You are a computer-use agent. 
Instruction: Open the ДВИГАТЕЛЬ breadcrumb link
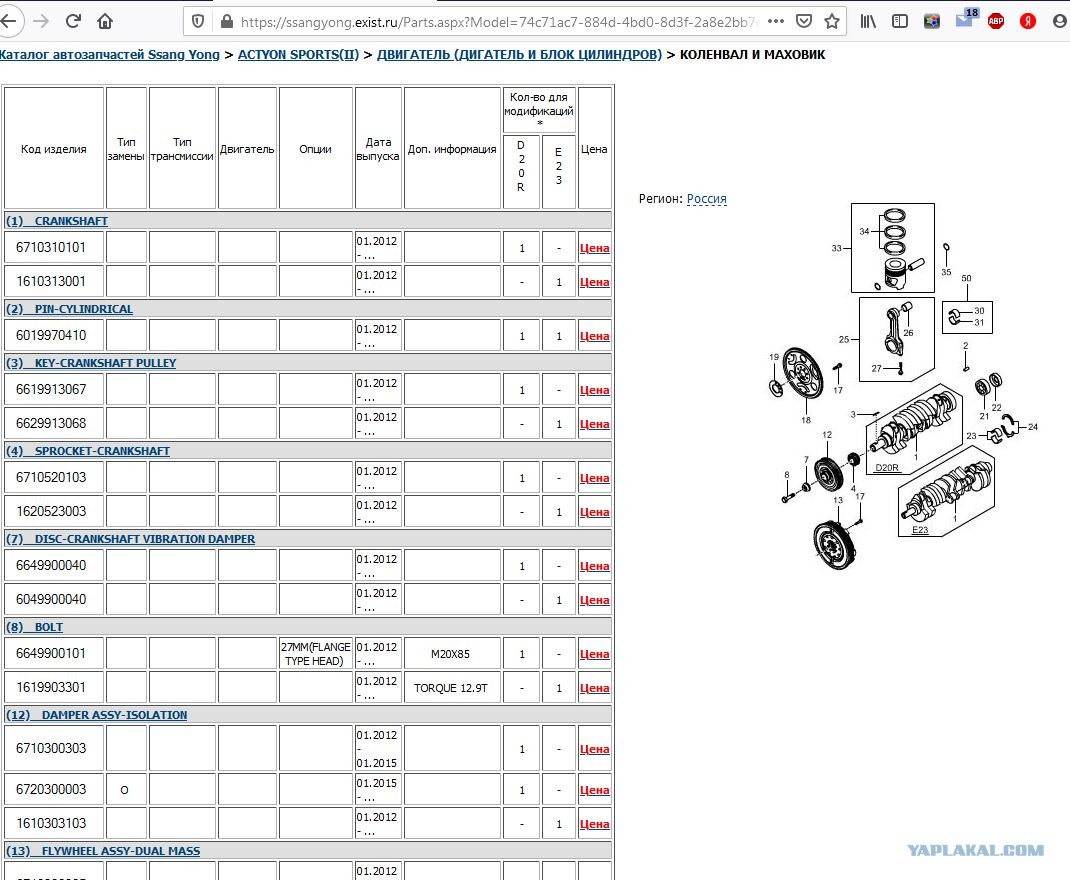pyautogui.click(x=519, y=55)
